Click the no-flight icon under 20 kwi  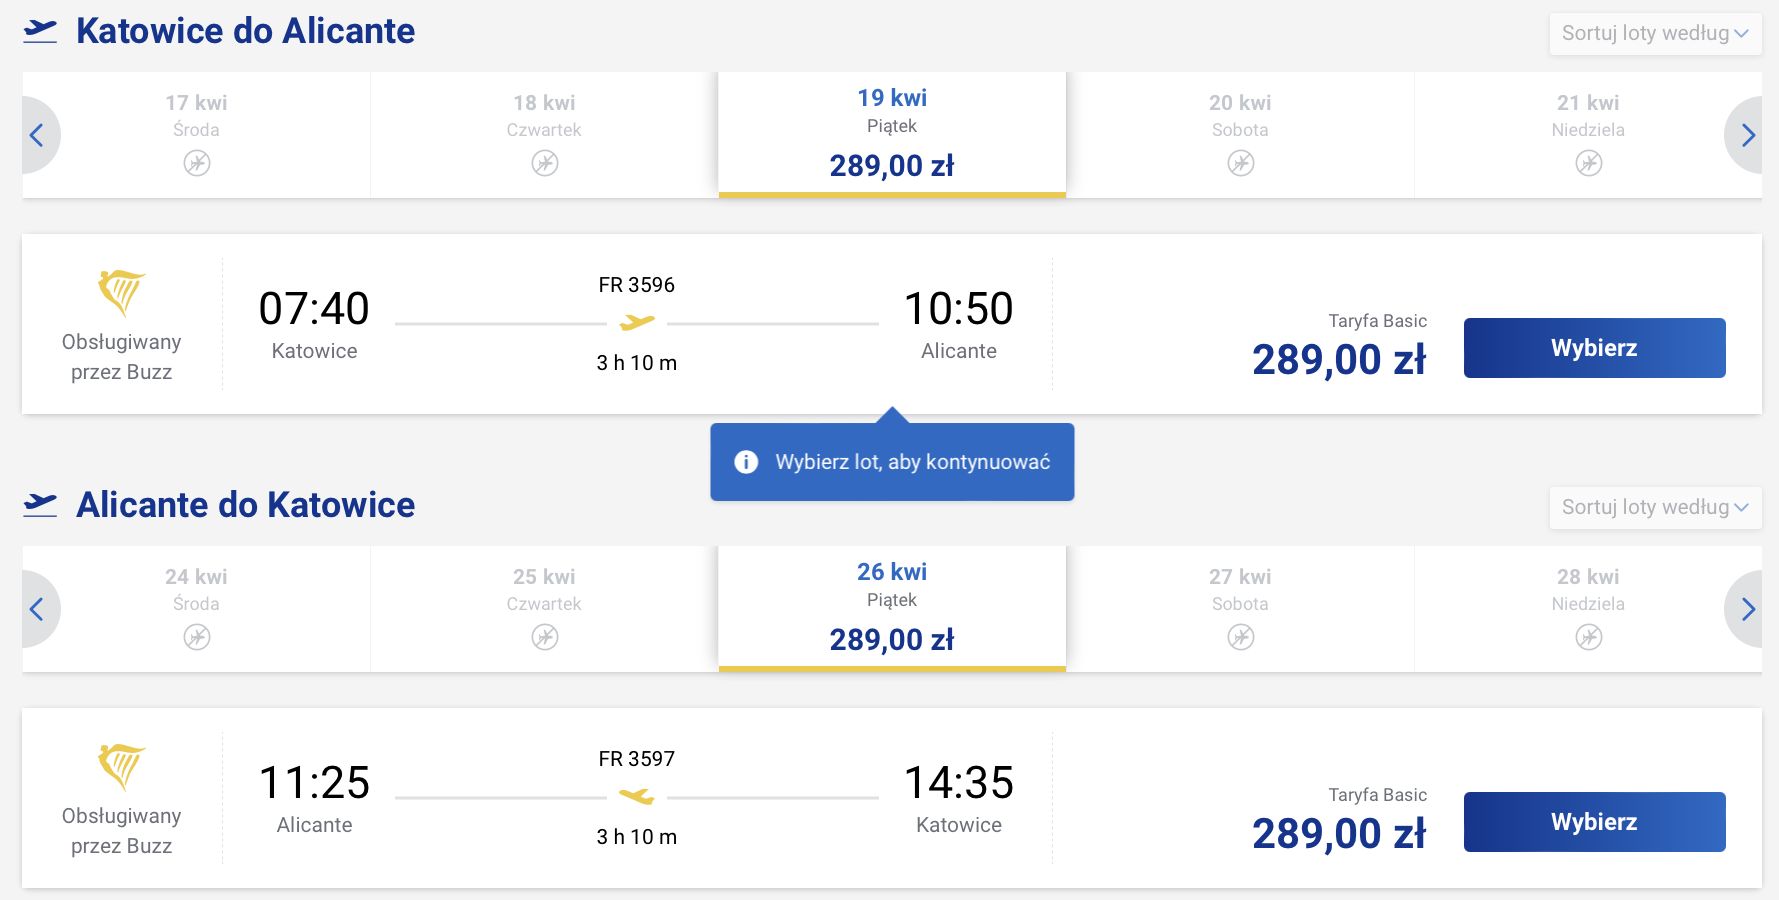pyautogui.click(x=1240, y=163)
